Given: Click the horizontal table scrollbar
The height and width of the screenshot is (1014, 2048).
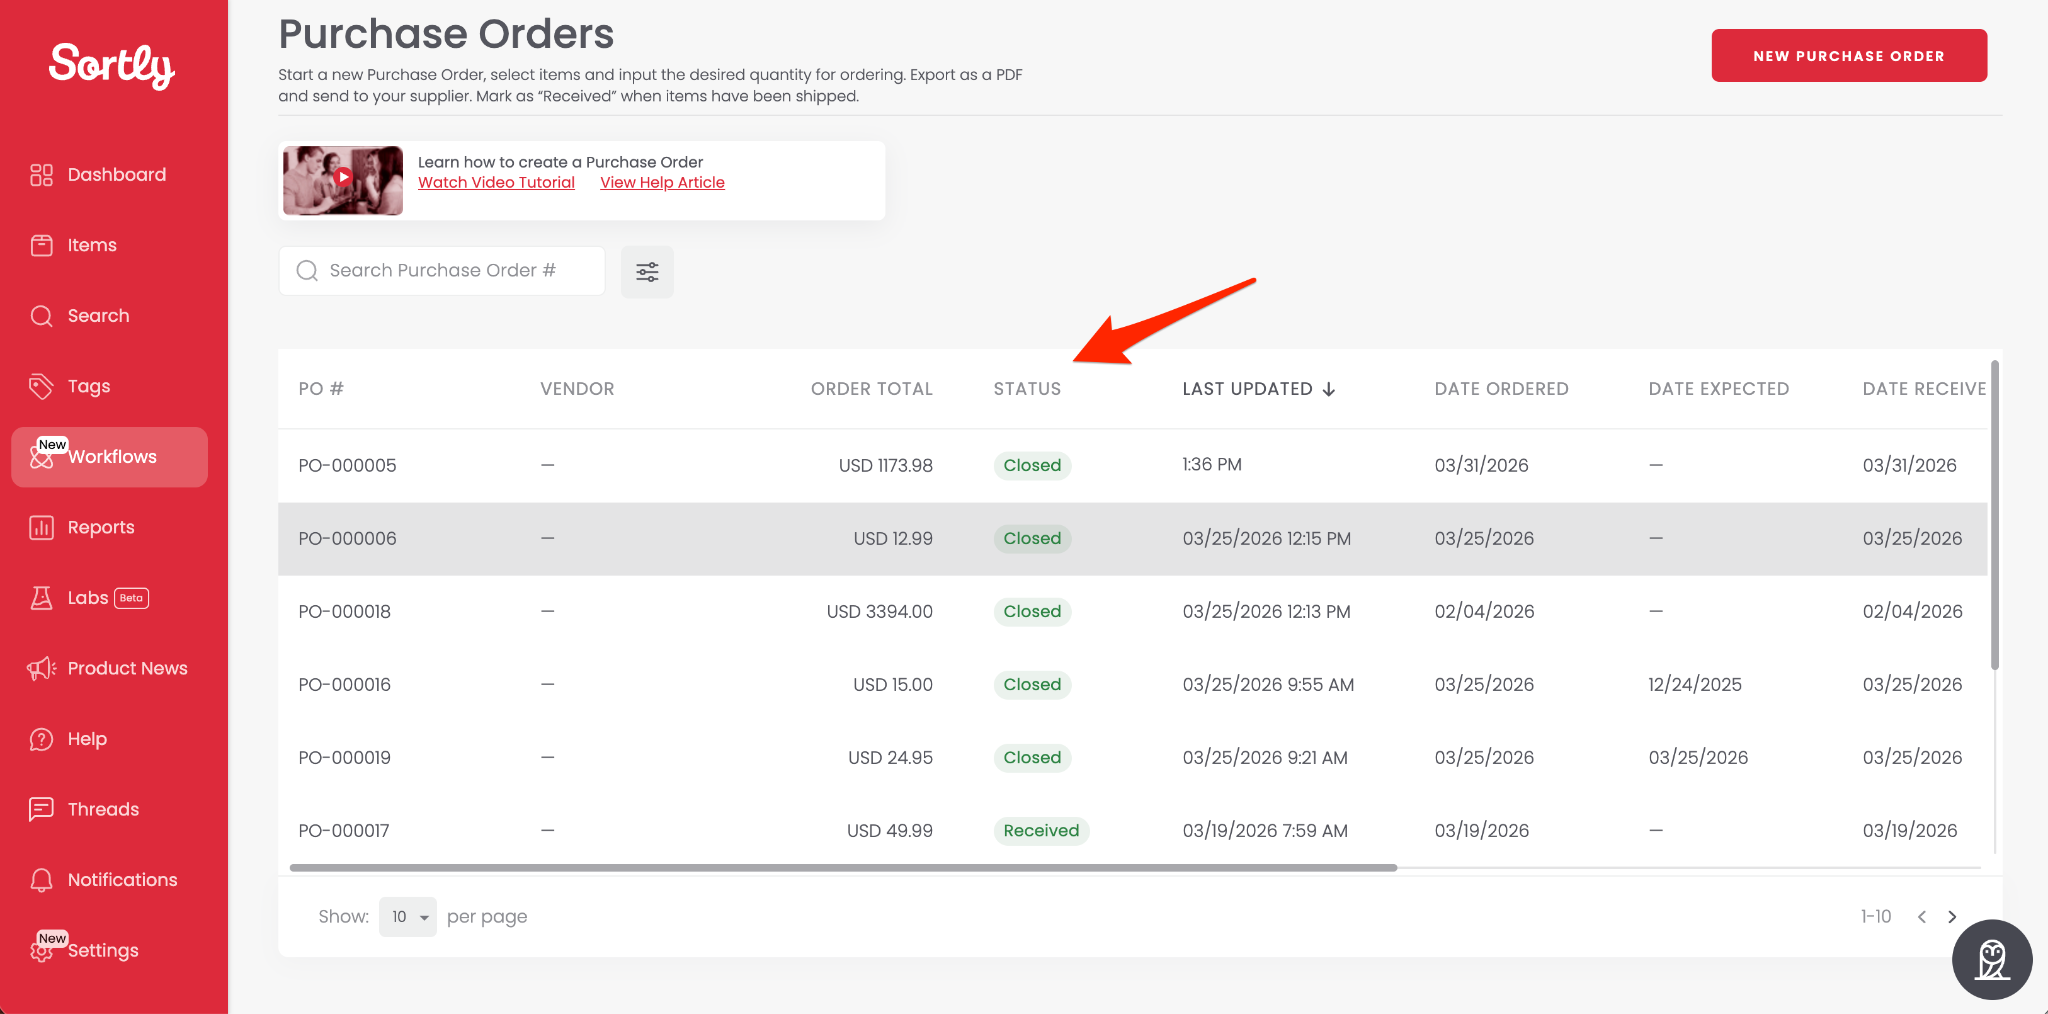Looking at the screenshot, I should click(x=842, y=868).
